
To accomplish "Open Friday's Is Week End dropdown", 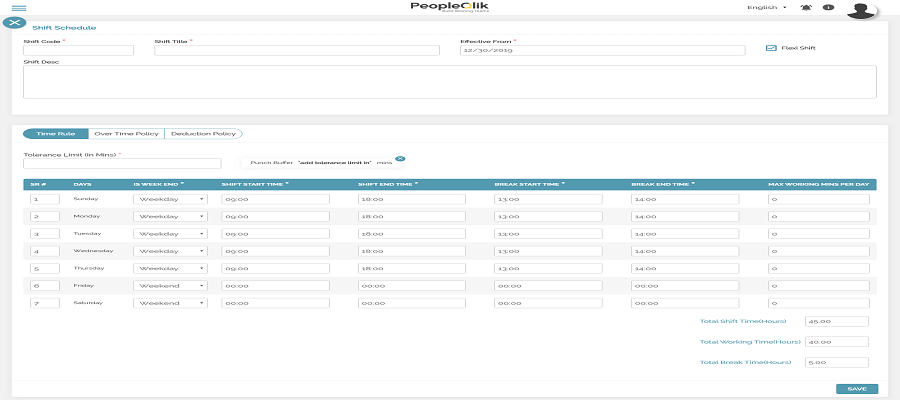I will click(170, 285).
